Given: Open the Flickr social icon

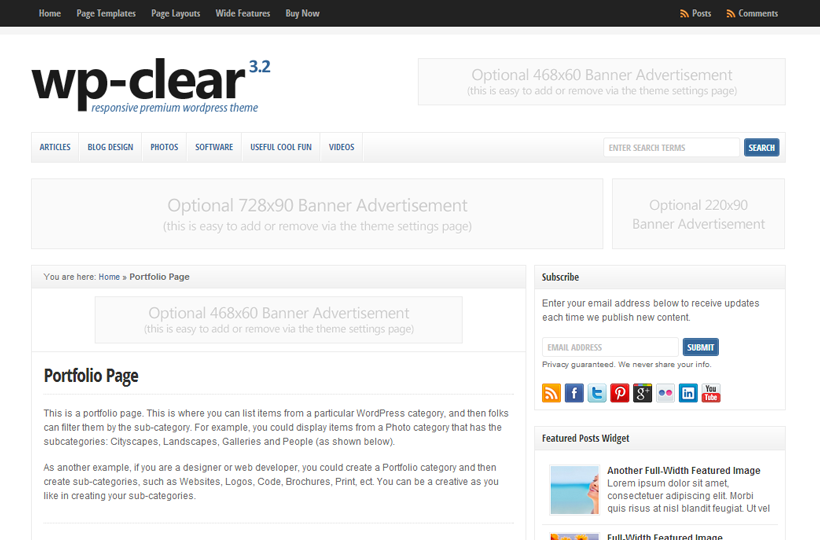Looking at the screenshot, I should pos(665,393).
